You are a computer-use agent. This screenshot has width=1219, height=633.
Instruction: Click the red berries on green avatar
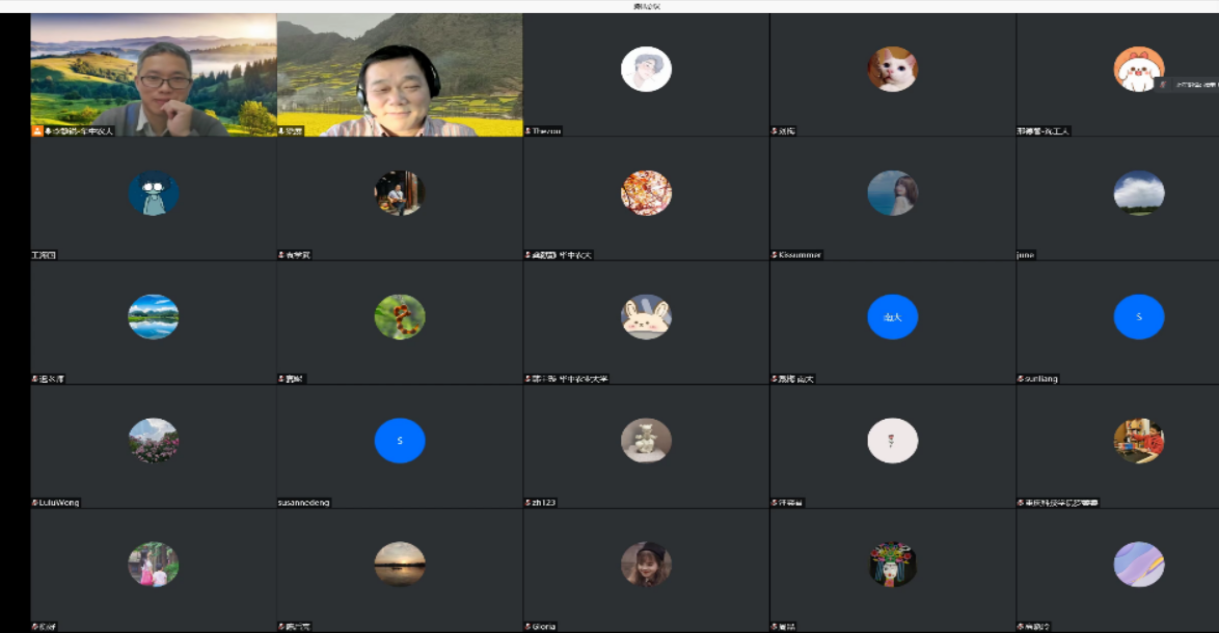pyautogui.click(x=400, y=317)
